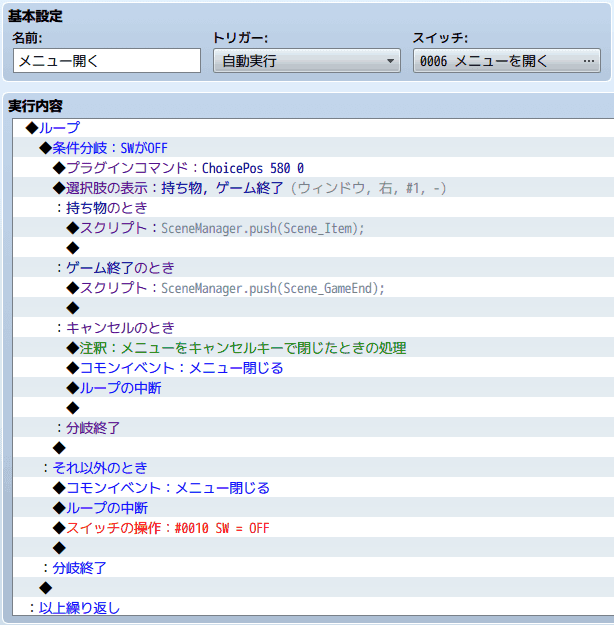Select empty ◆ row below スイッチの操作
Screen dimensions: 614x625
pyautogui.click(x=313, y=548)
